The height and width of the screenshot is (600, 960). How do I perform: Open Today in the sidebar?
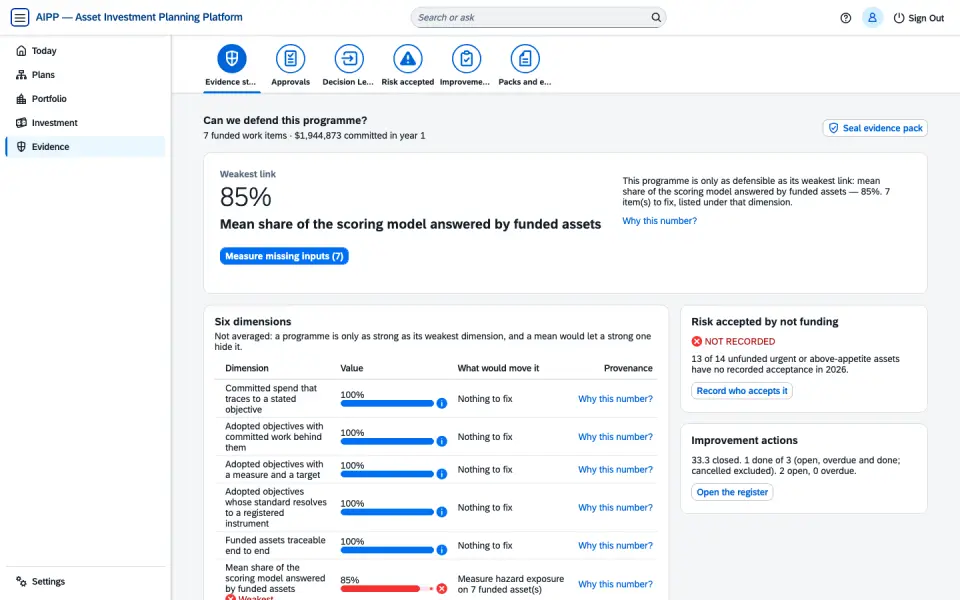pyautogui.click(x=85, y=51)
